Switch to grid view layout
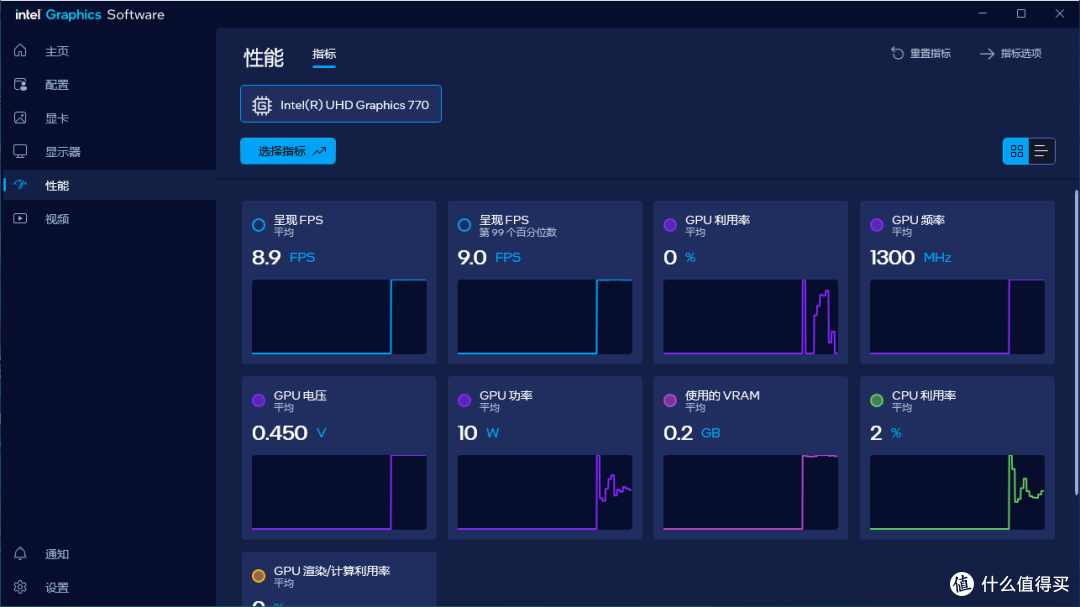Screen dimensions: 1080x607 point(1016,151)
